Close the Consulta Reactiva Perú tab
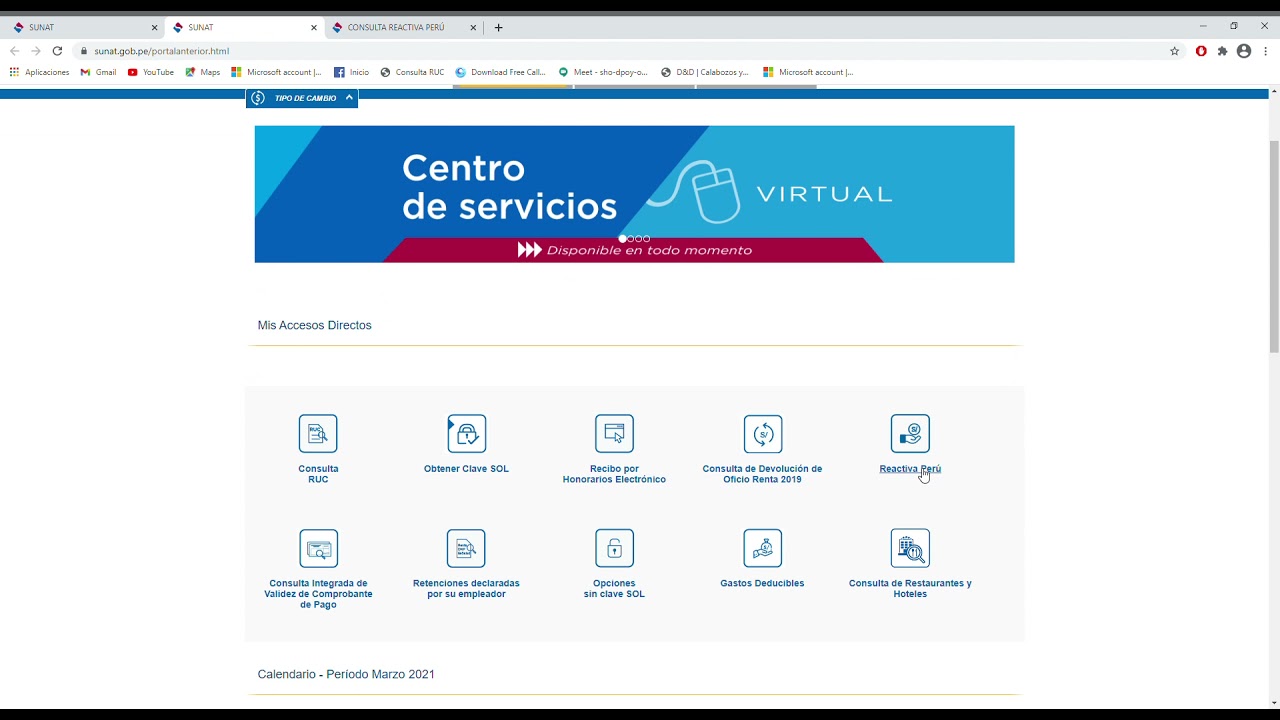This screenshot has width=1280, height=720. tap(473, 28)
